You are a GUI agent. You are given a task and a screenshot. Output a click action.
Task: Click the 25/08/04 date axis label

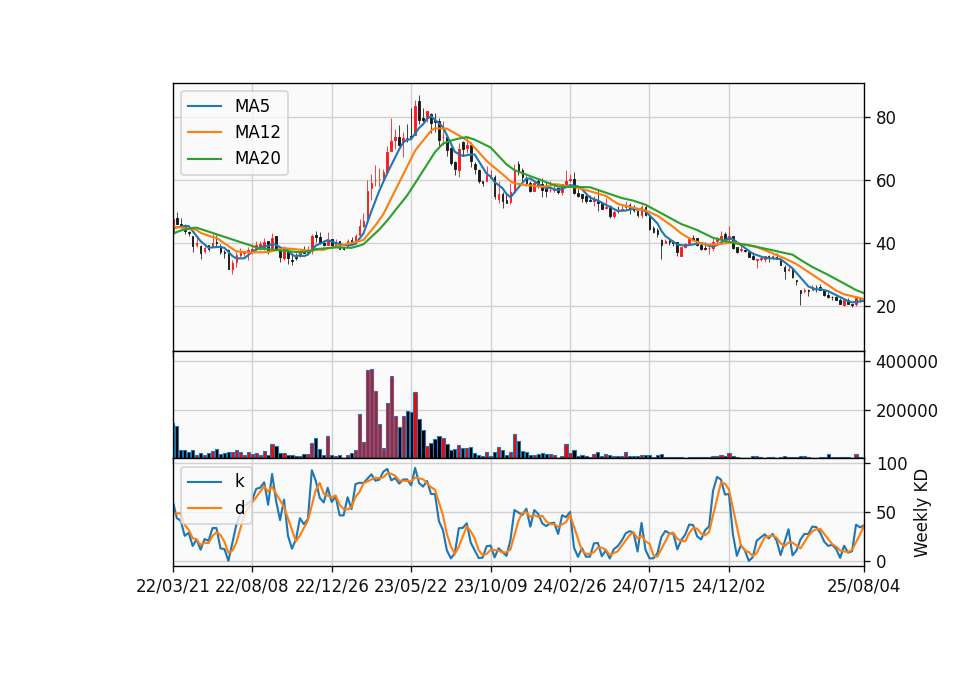pyautogui.click(x=864, y=586)
